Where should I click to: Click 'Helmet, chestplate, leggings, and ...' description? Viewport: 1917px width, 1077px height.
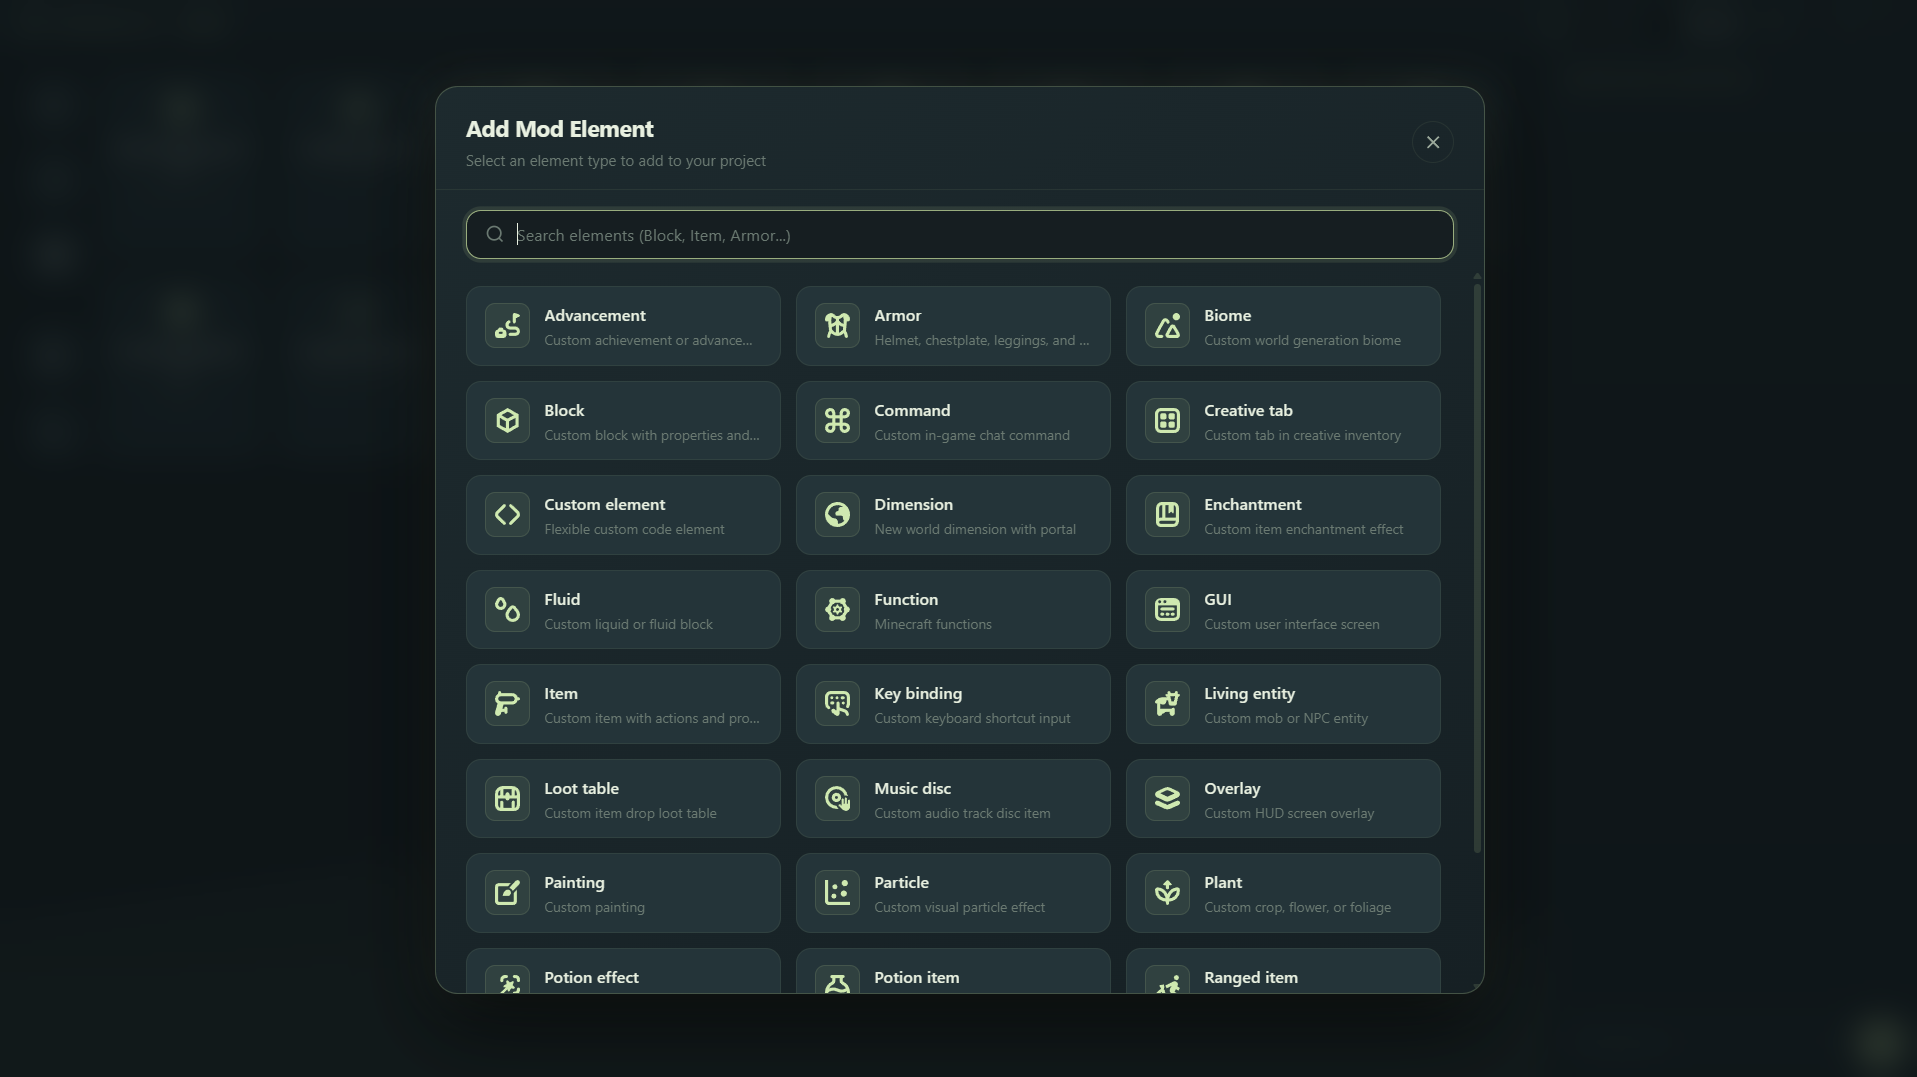(981, 341)
